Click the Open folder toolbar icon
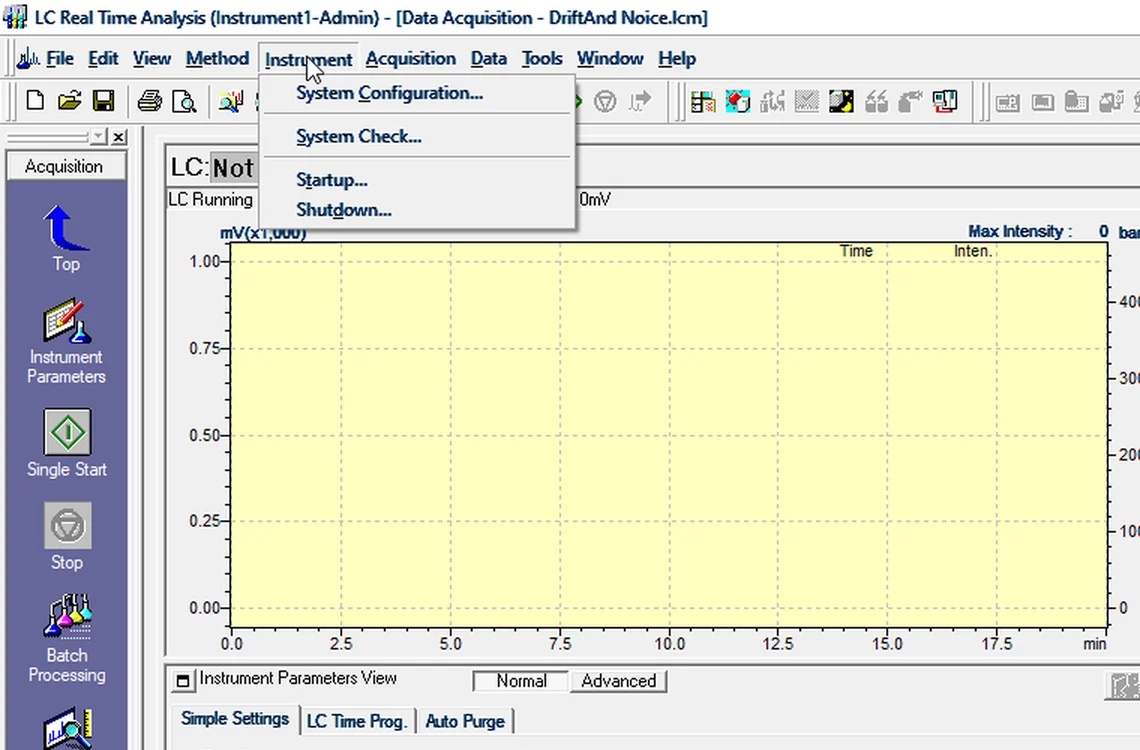 coord(69,101)
